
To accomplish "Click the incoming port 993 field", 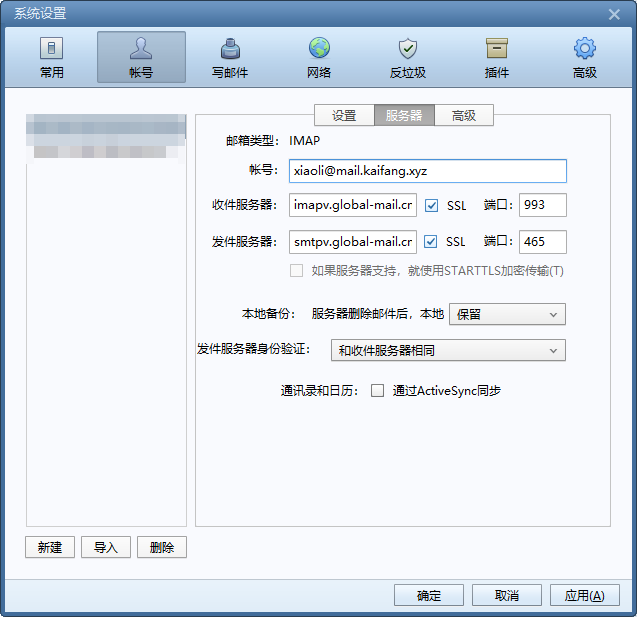I will pyautogui.click(x=543, y=205).
